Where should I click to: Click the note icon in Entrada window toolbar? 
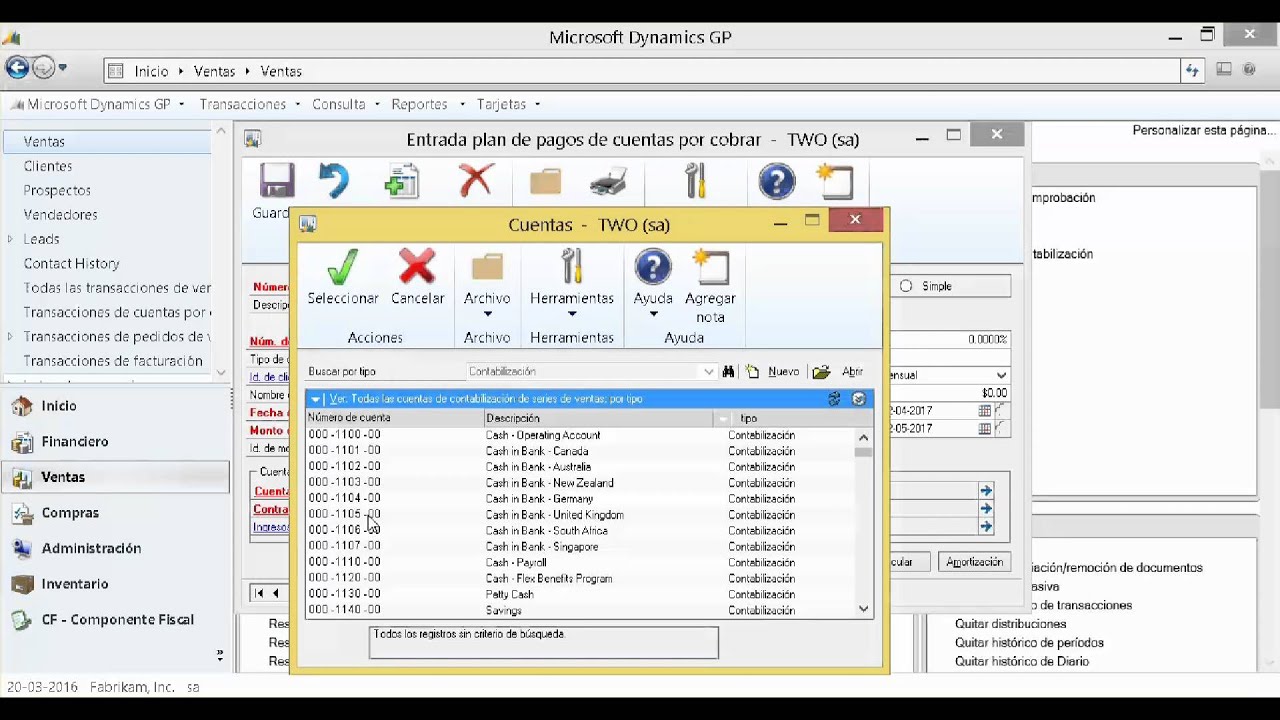pos(835,182)
